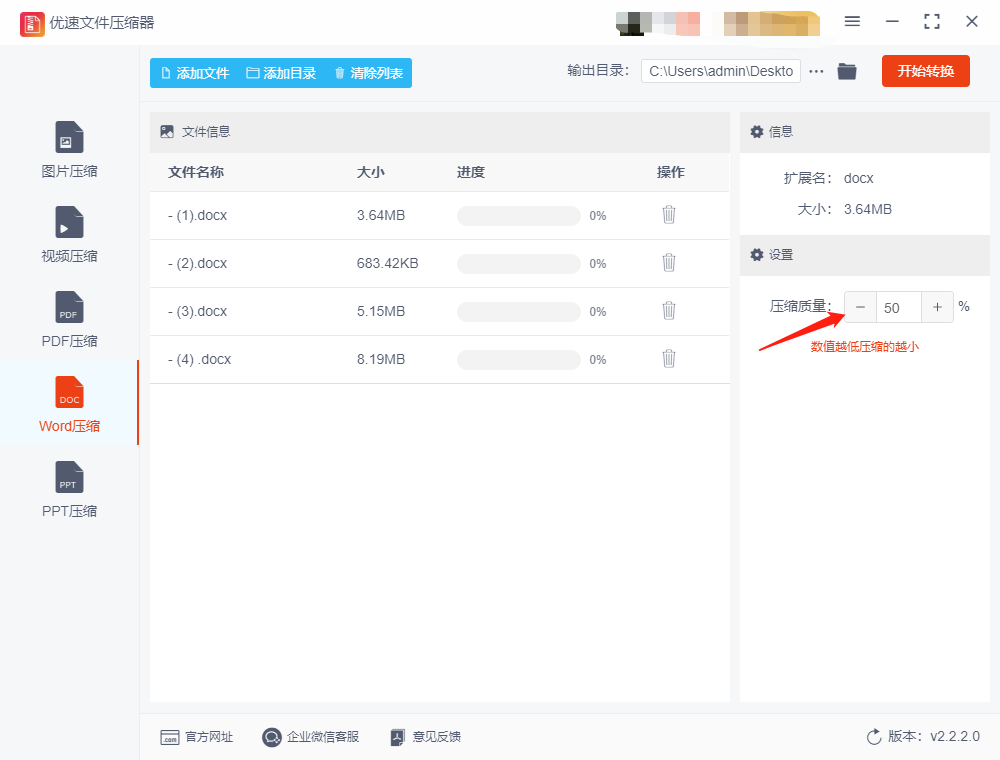This screenshot has width=1000, height=760.
Task: Click the refresh icon beside the version number
Action: tap(871, 736)
